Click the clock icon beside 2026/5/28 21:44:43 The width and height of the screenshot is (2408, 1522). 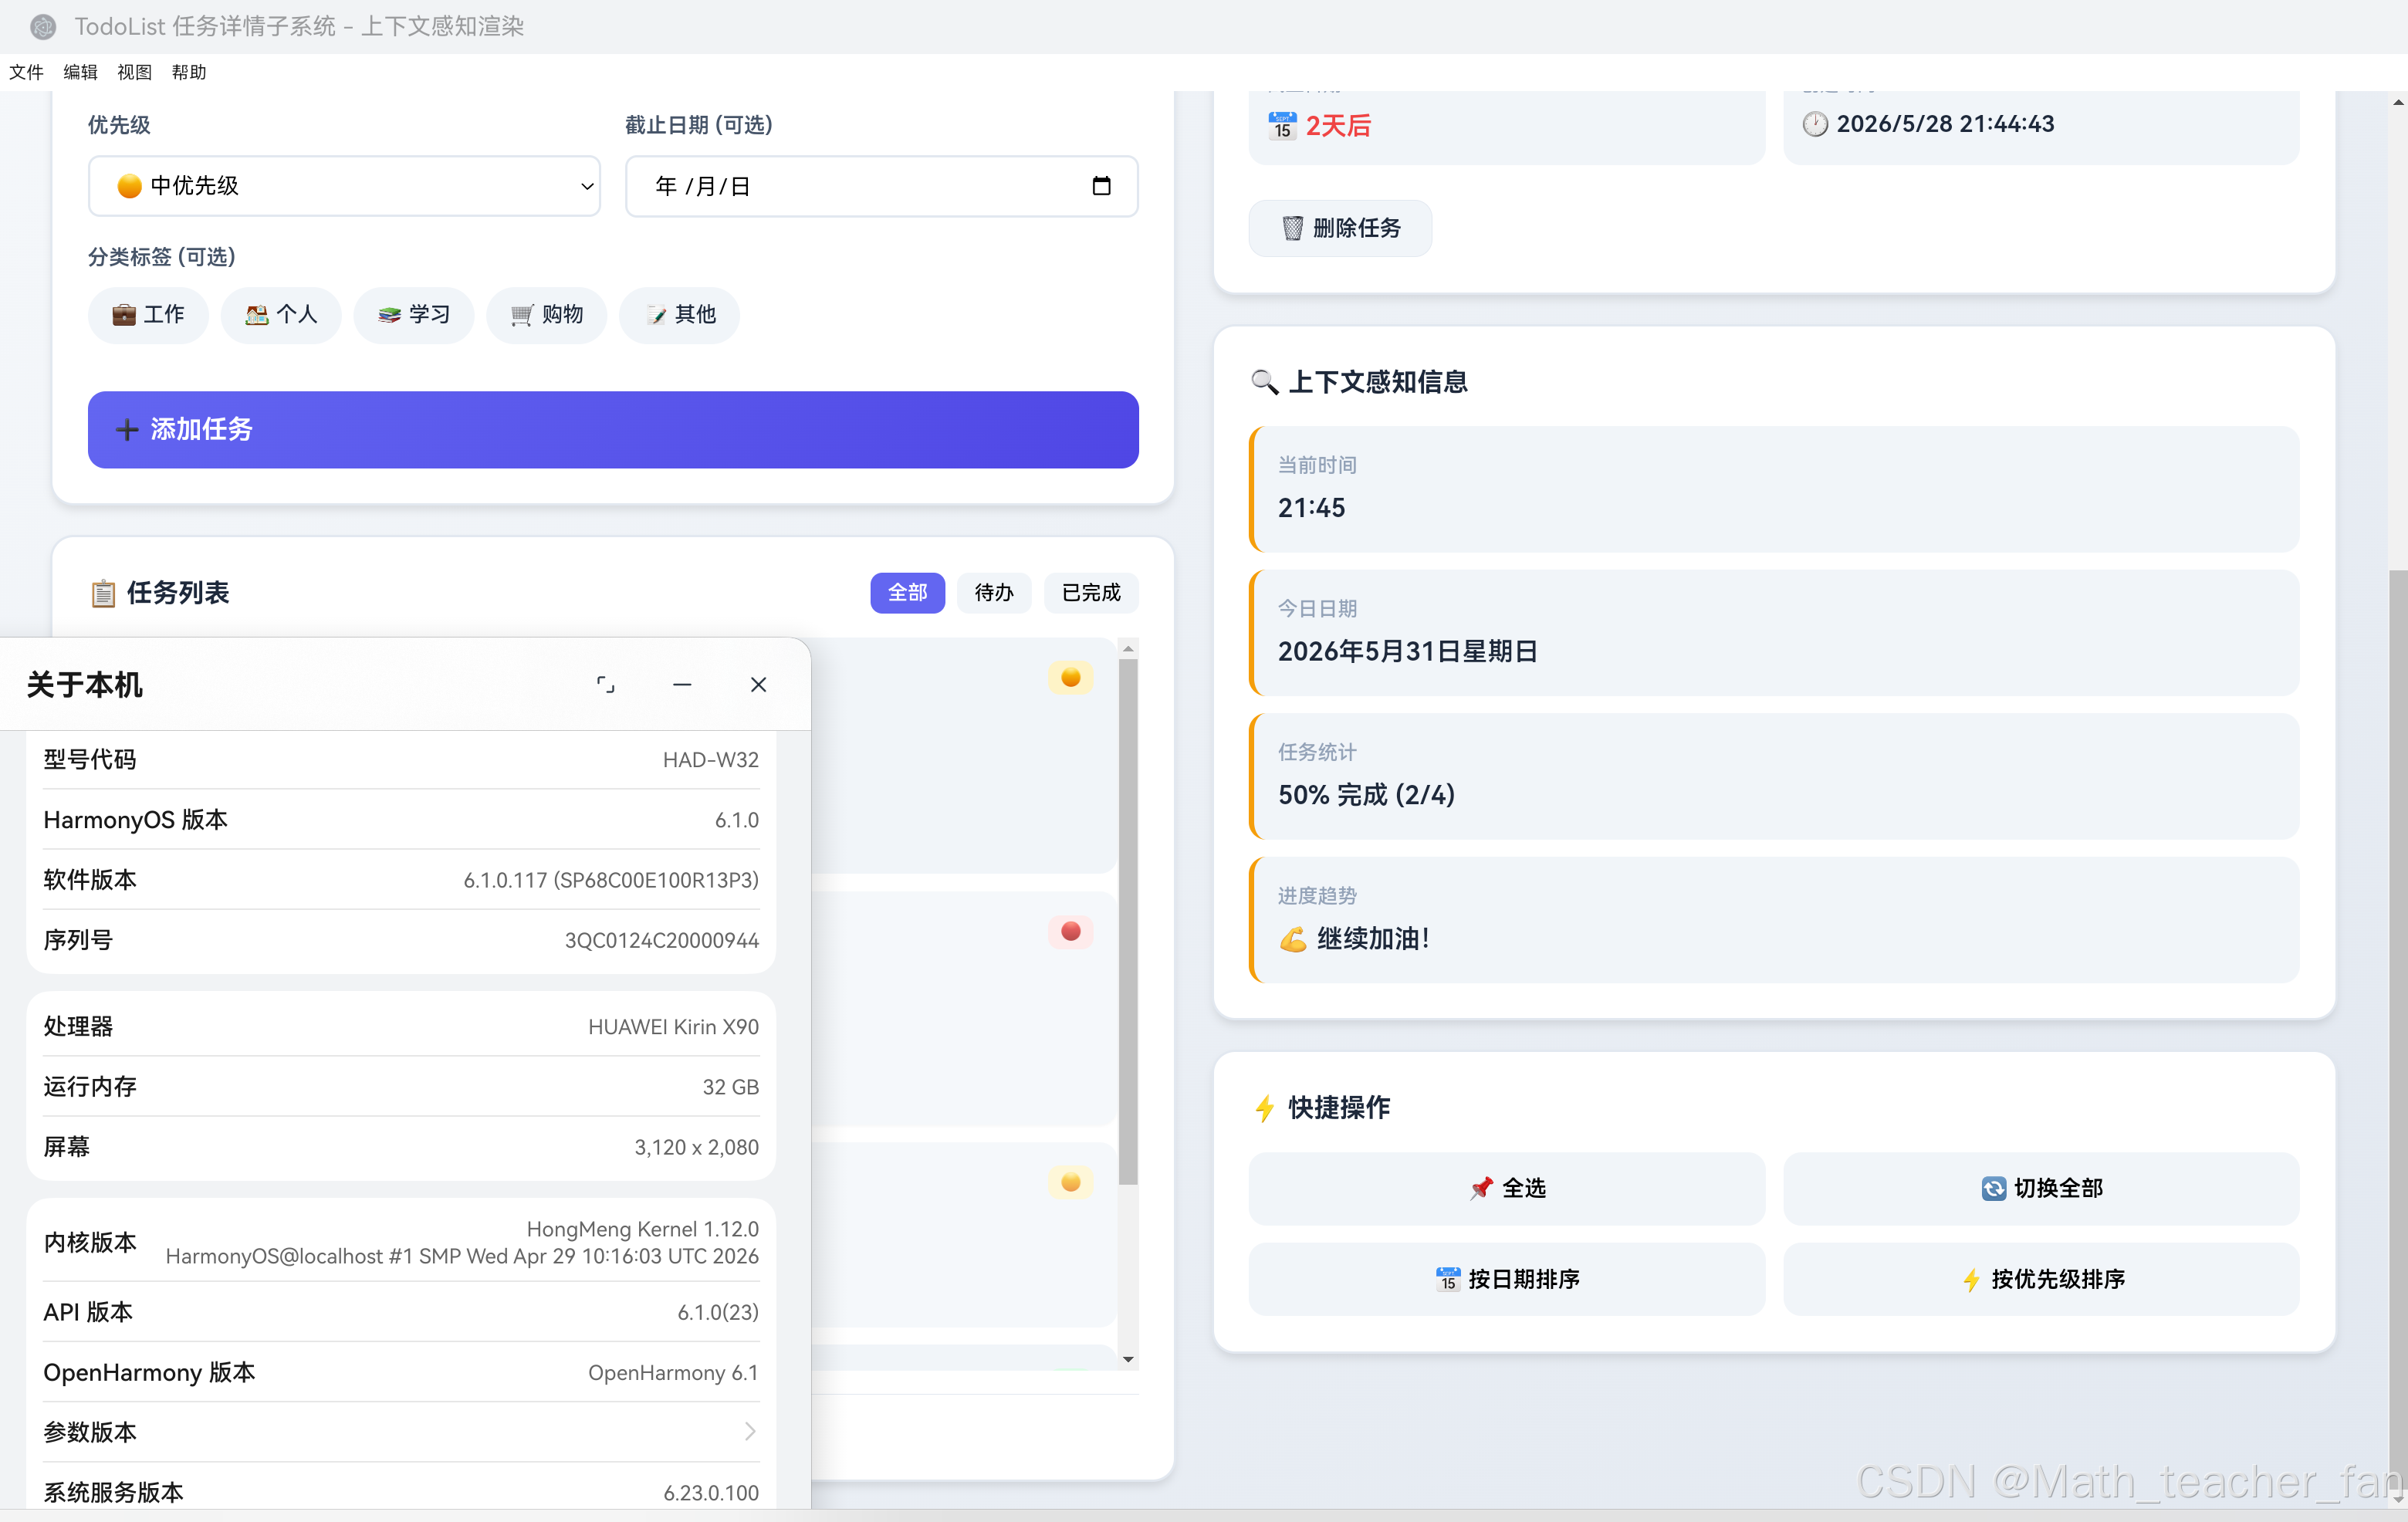[1815, 124]
